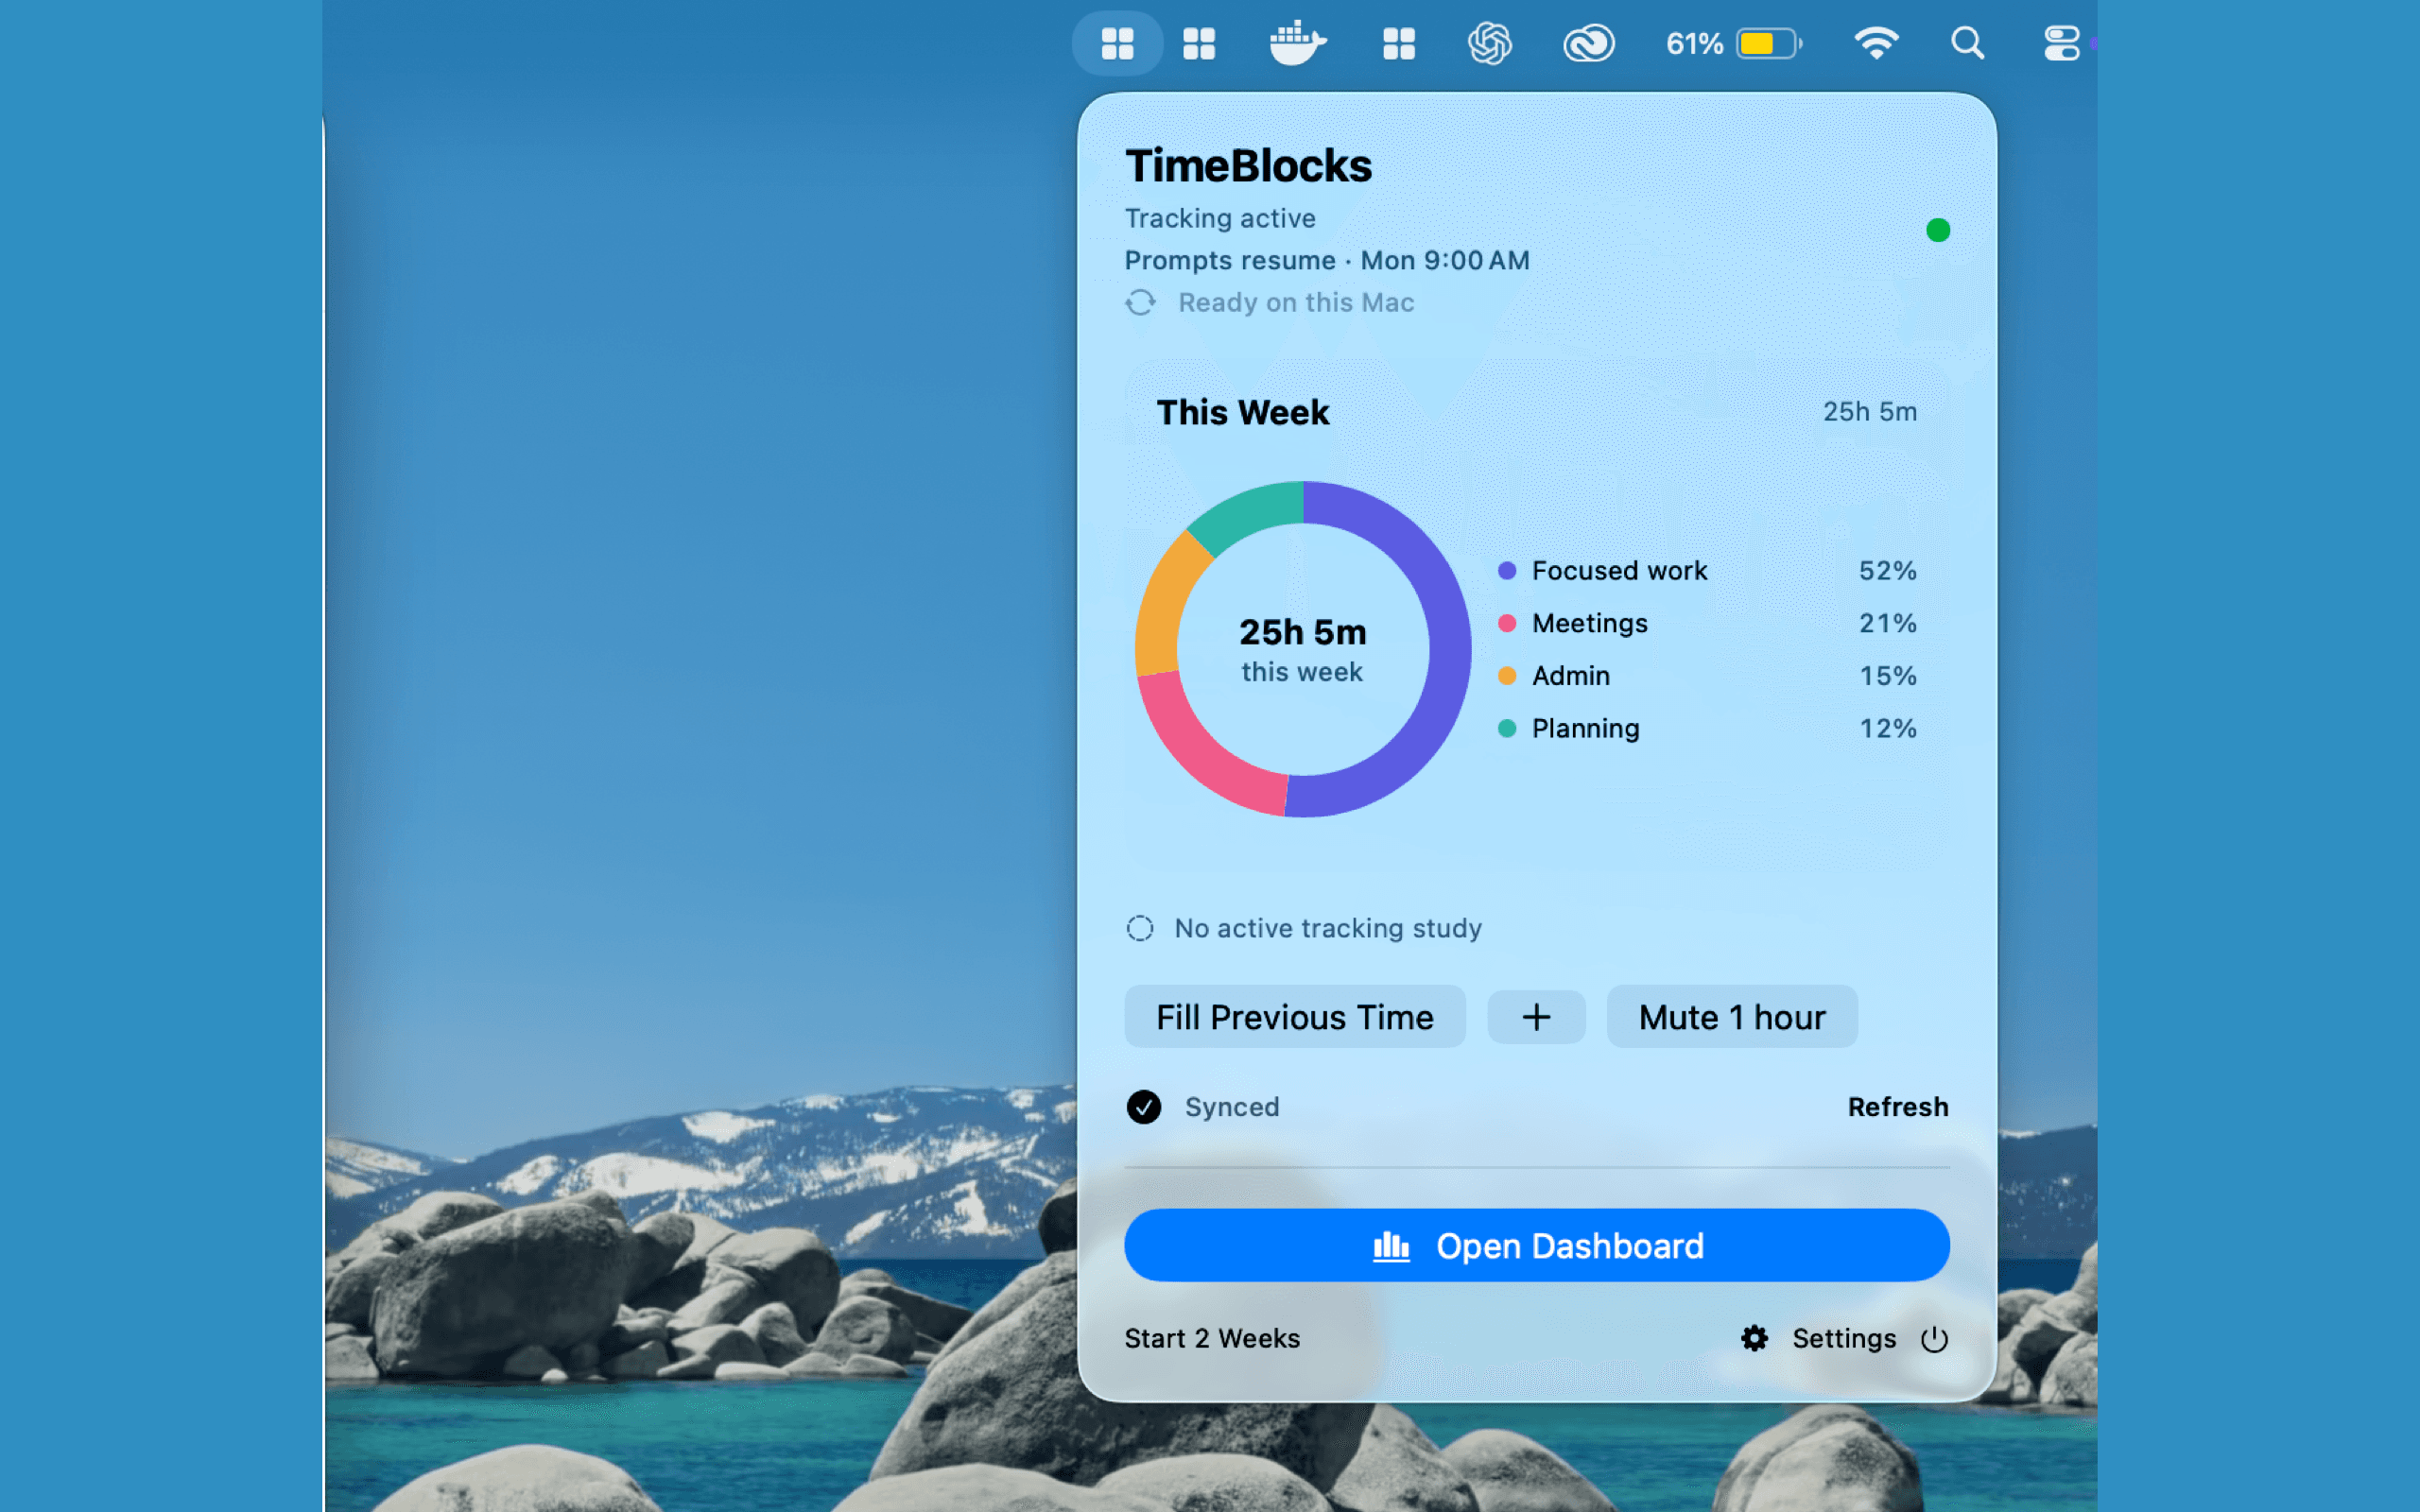
Task: Open Spotlight search magnifier
Action: click(1967, 43)
